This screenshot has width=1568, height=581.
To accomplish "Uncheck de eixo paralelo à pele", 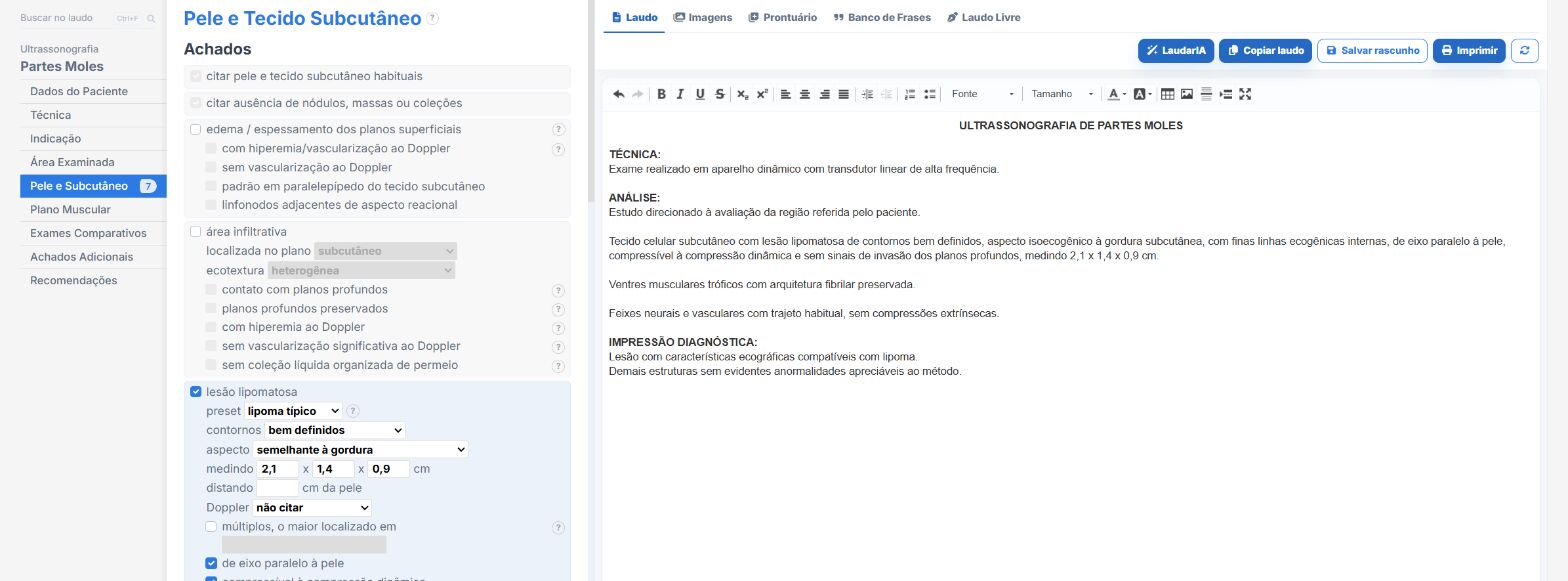I will [x=211, y=563].
